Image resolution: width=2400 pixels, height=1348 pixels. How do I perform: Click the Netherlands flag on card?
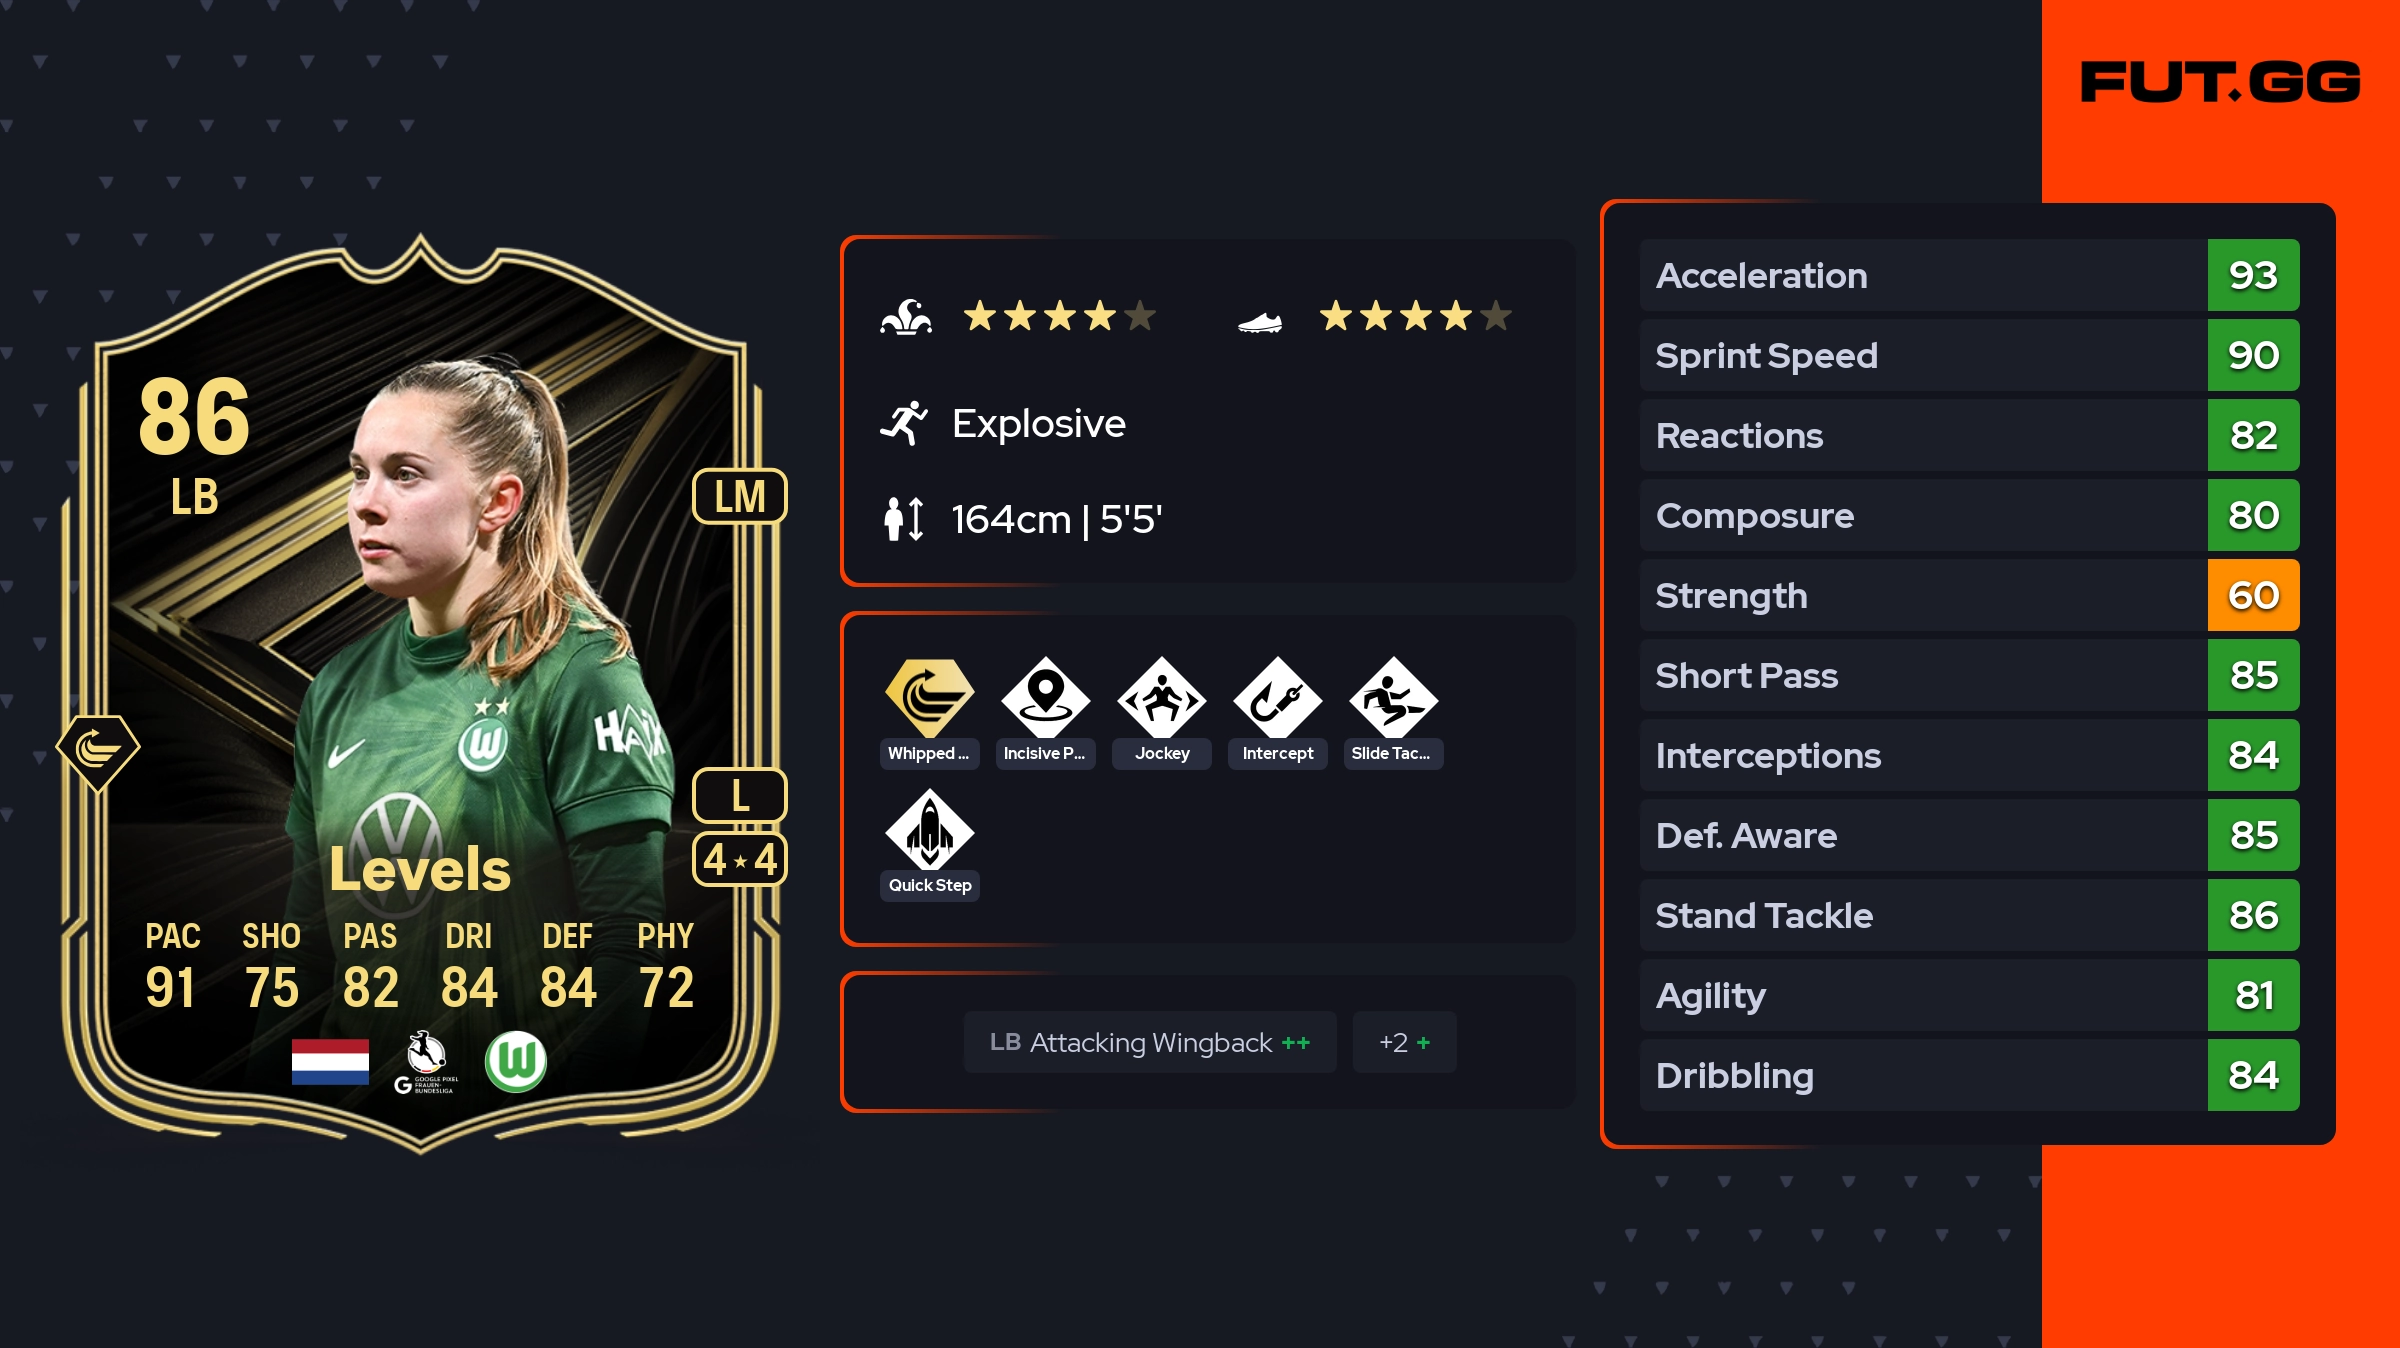(x=330, y=1062)
